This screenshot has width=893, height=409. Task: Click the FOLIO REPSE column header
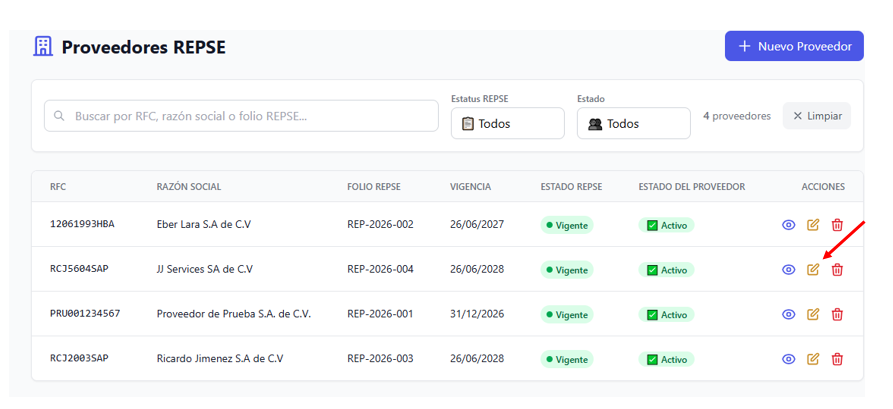(374, 187)
